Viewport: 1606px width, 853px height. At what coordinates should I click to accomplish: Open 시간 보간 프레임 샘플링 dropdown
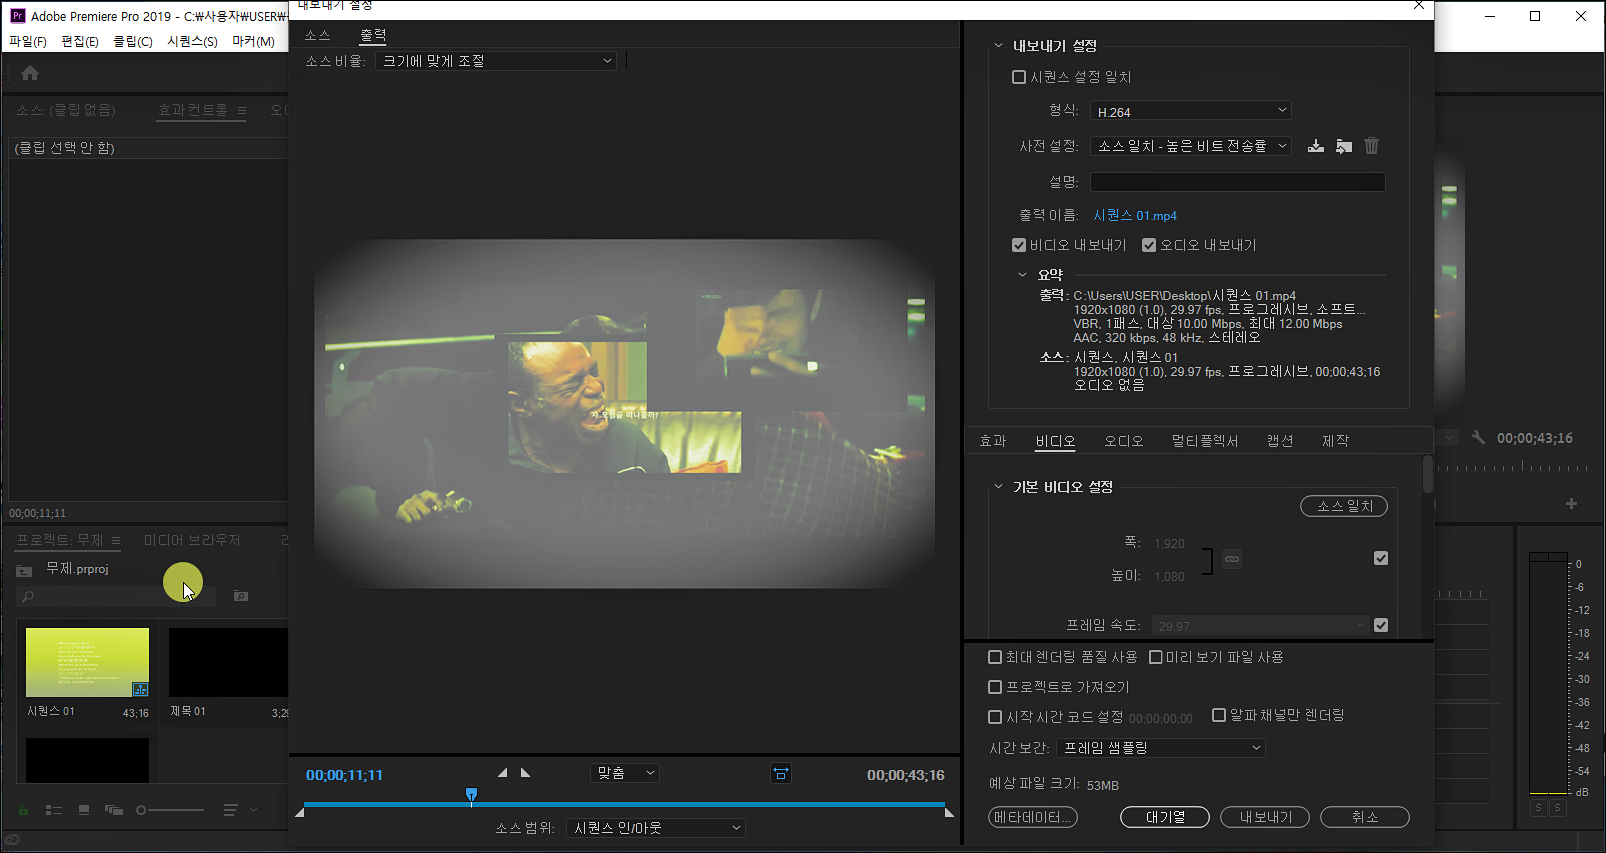click(1161, 748)
